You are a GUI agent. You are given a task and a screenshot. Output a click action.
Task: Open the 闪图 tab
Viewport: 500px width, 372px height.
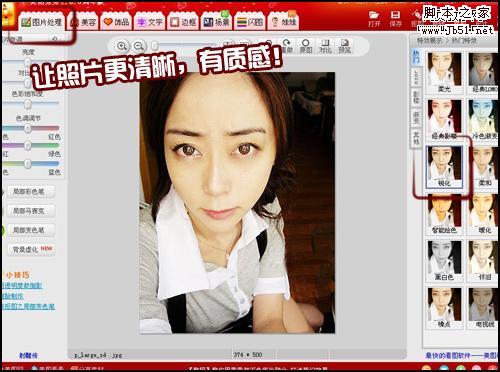pyautogui.click(x=250, y=22)
